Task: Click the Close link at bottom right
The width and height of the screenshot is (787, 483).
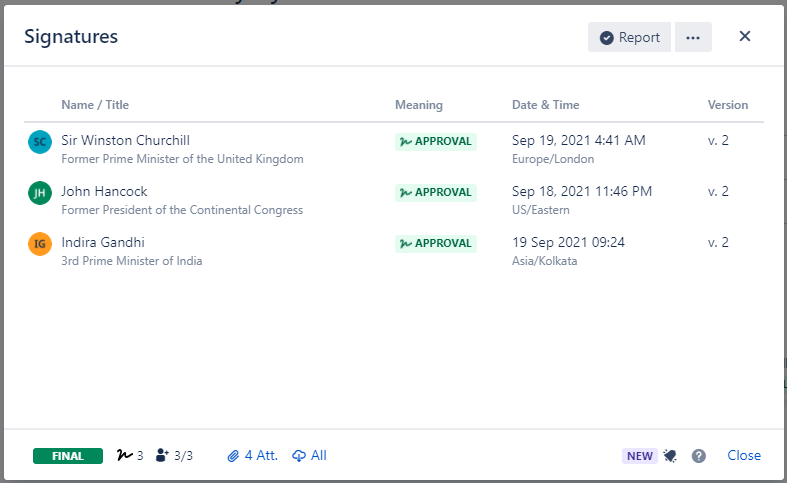Action: (x=744, y=456)
